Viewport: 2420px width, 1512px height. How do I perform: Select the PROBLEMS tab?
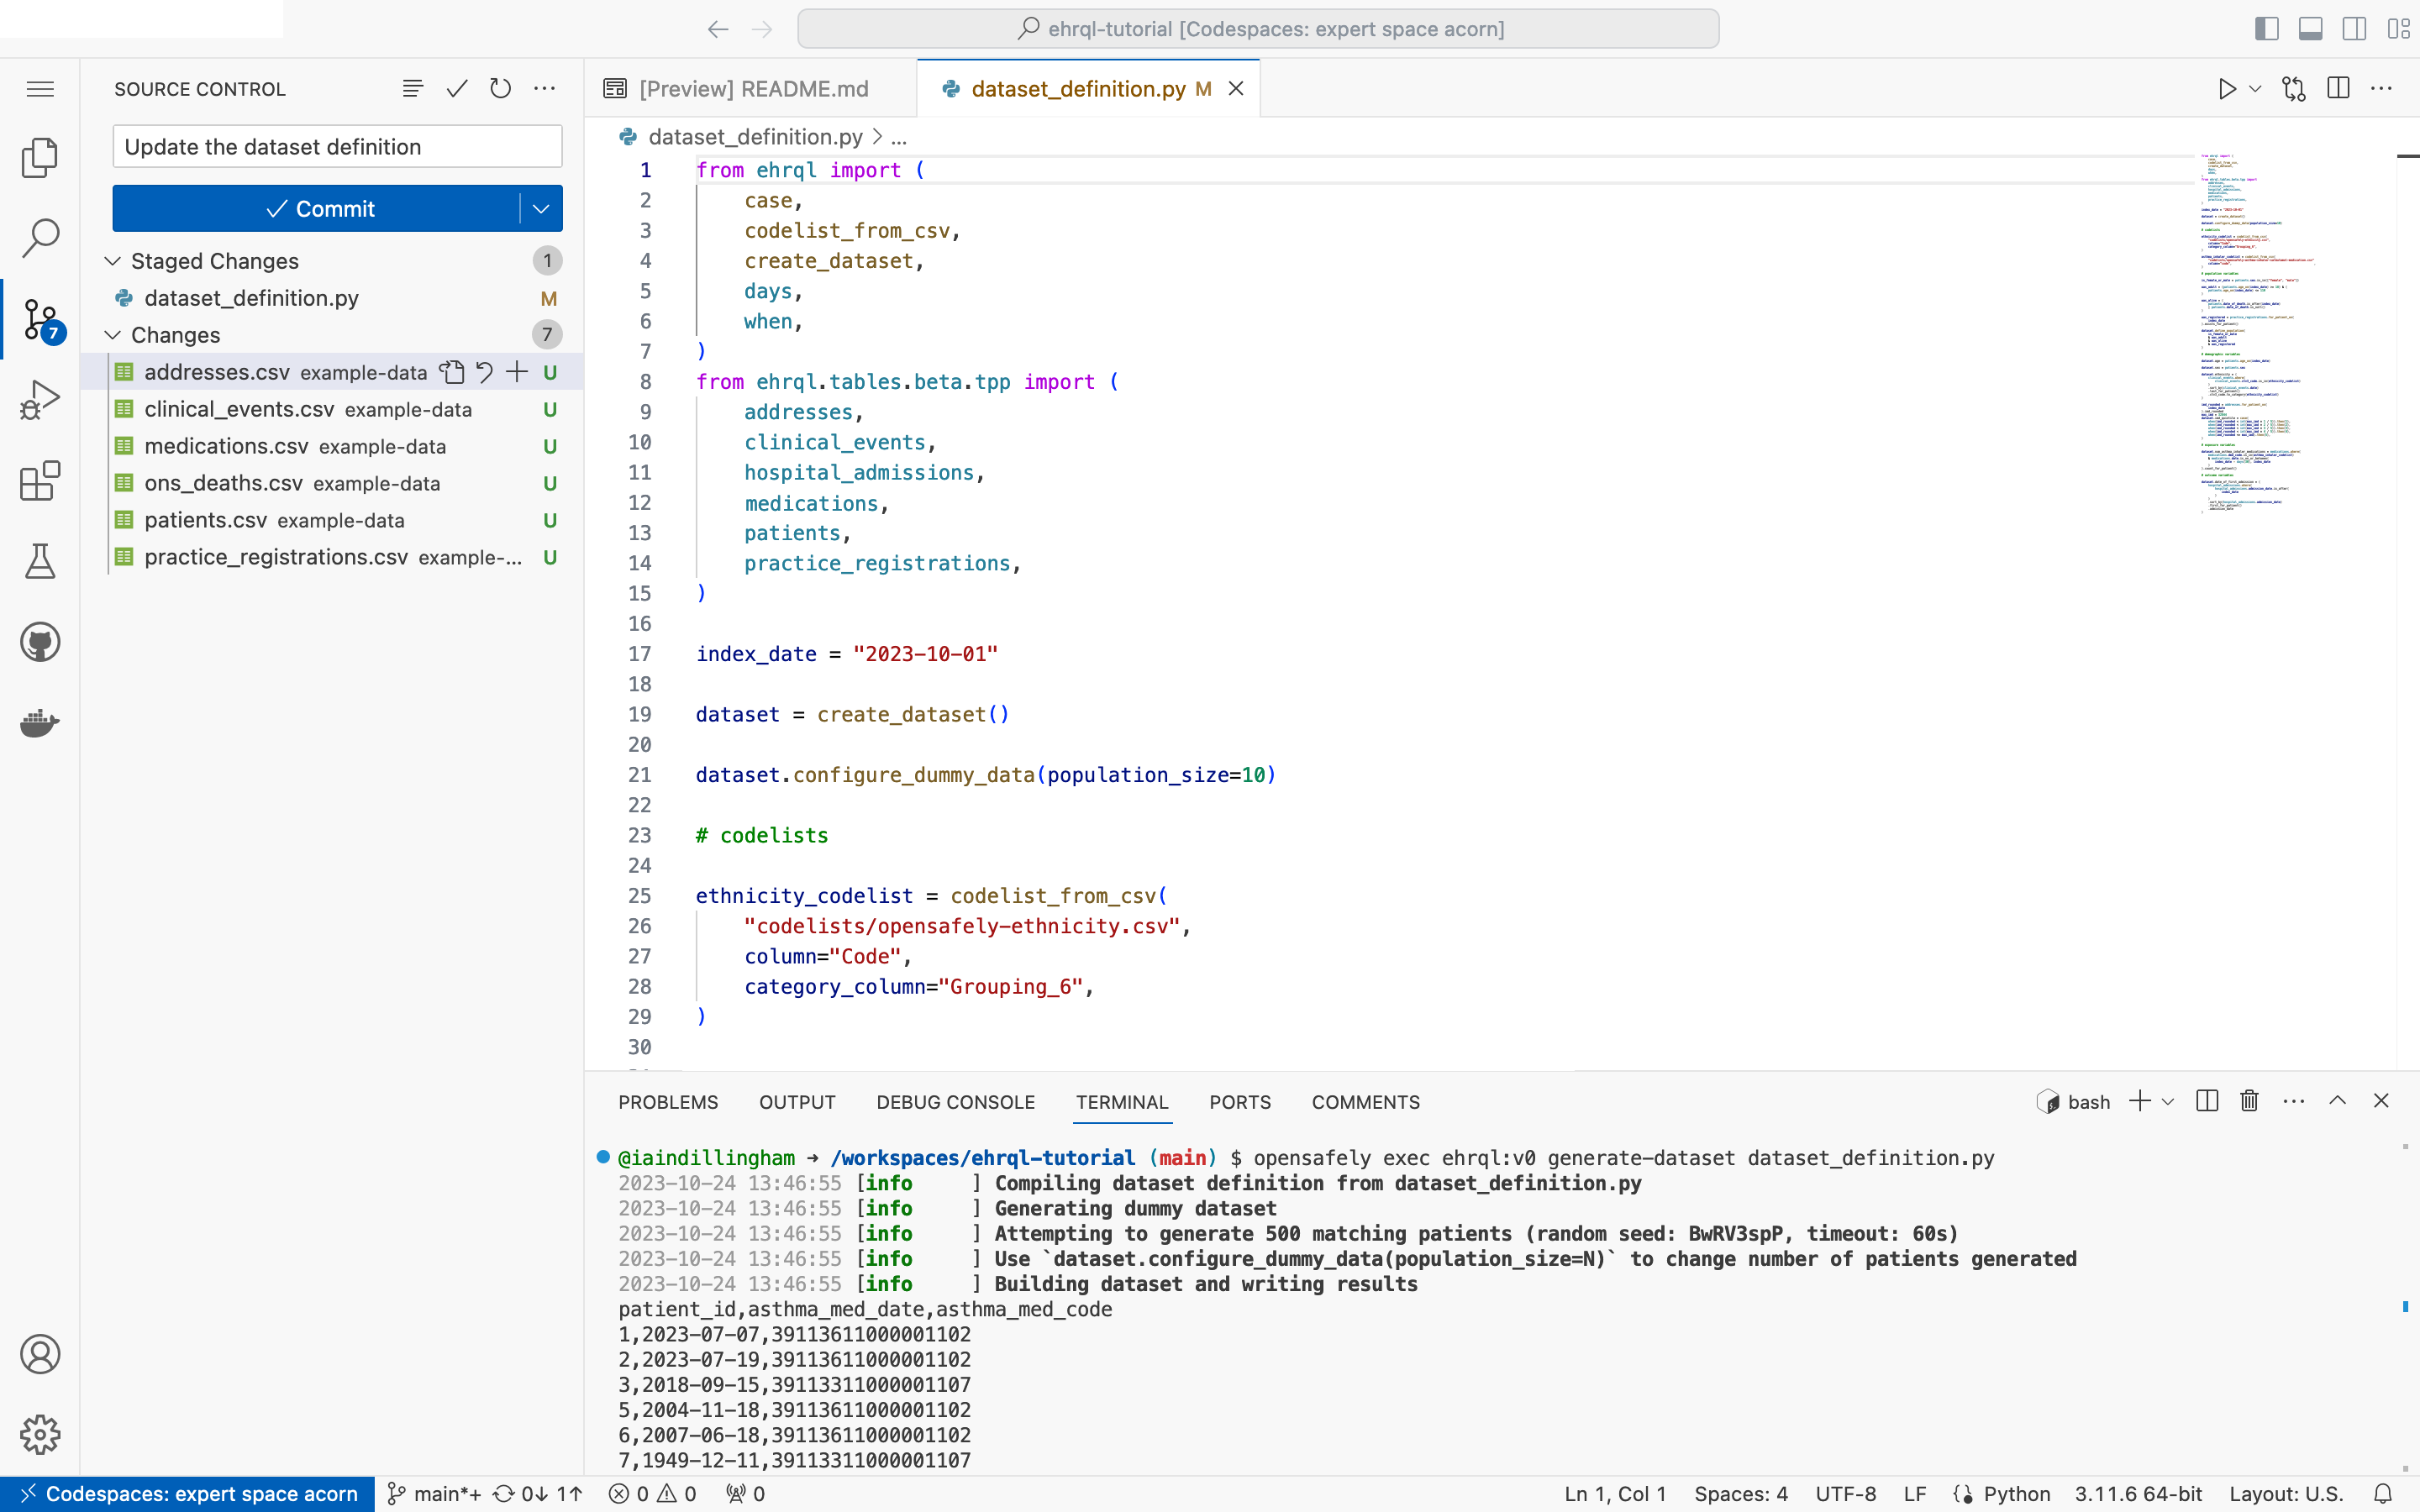[669, 1101]
